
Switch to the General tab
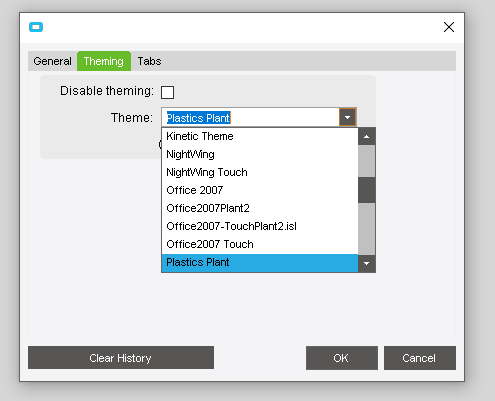point(52,61)
